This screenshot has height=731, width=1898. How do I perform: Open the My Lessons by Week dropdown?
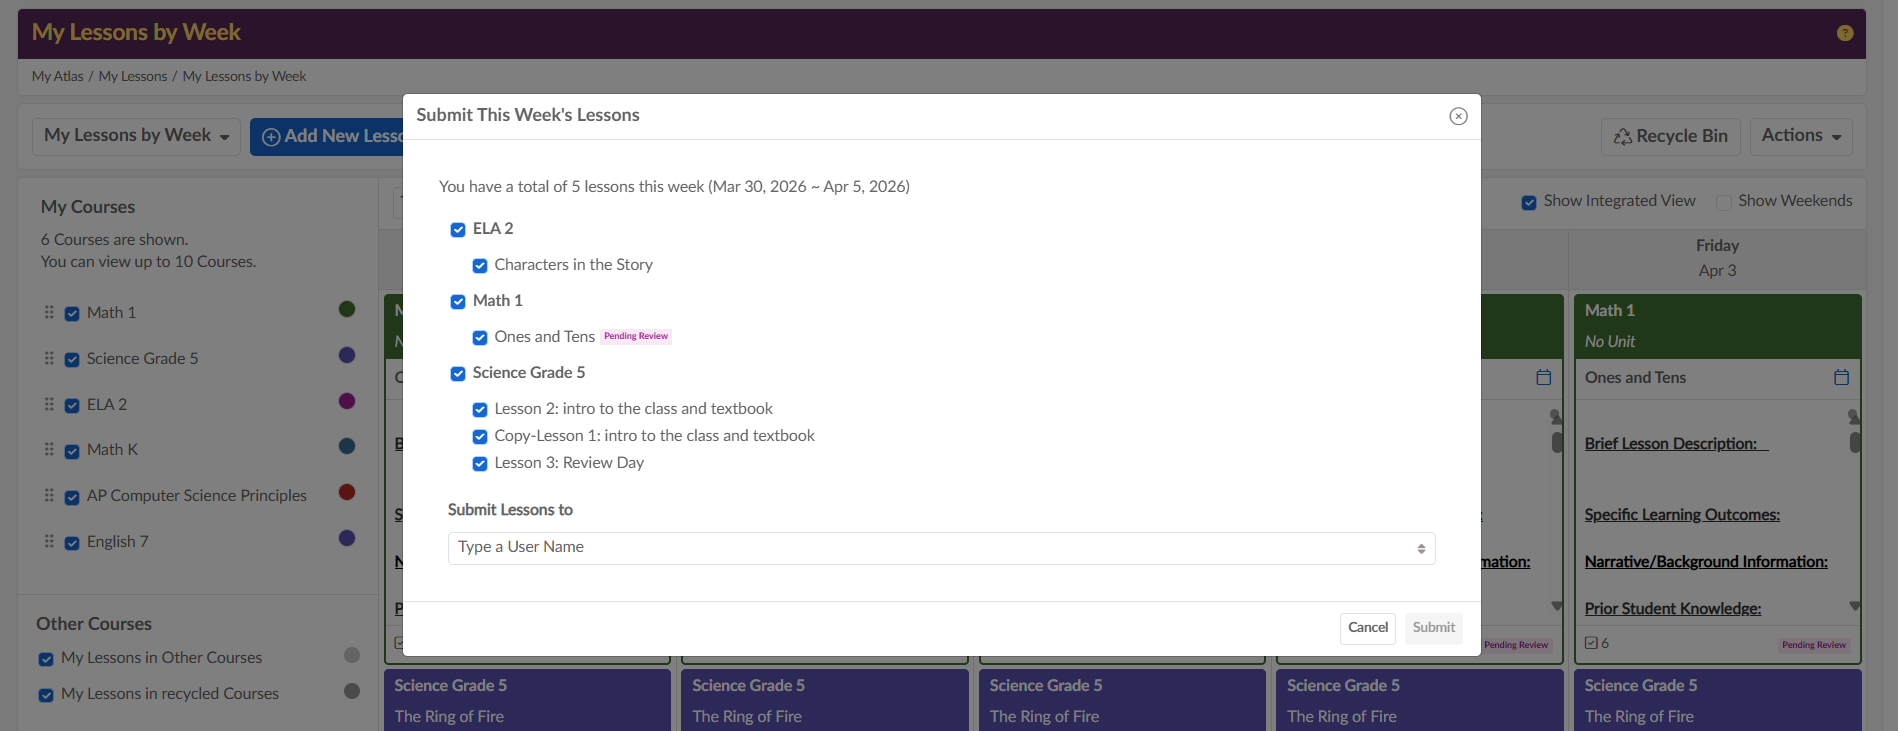tap(136, 136)
